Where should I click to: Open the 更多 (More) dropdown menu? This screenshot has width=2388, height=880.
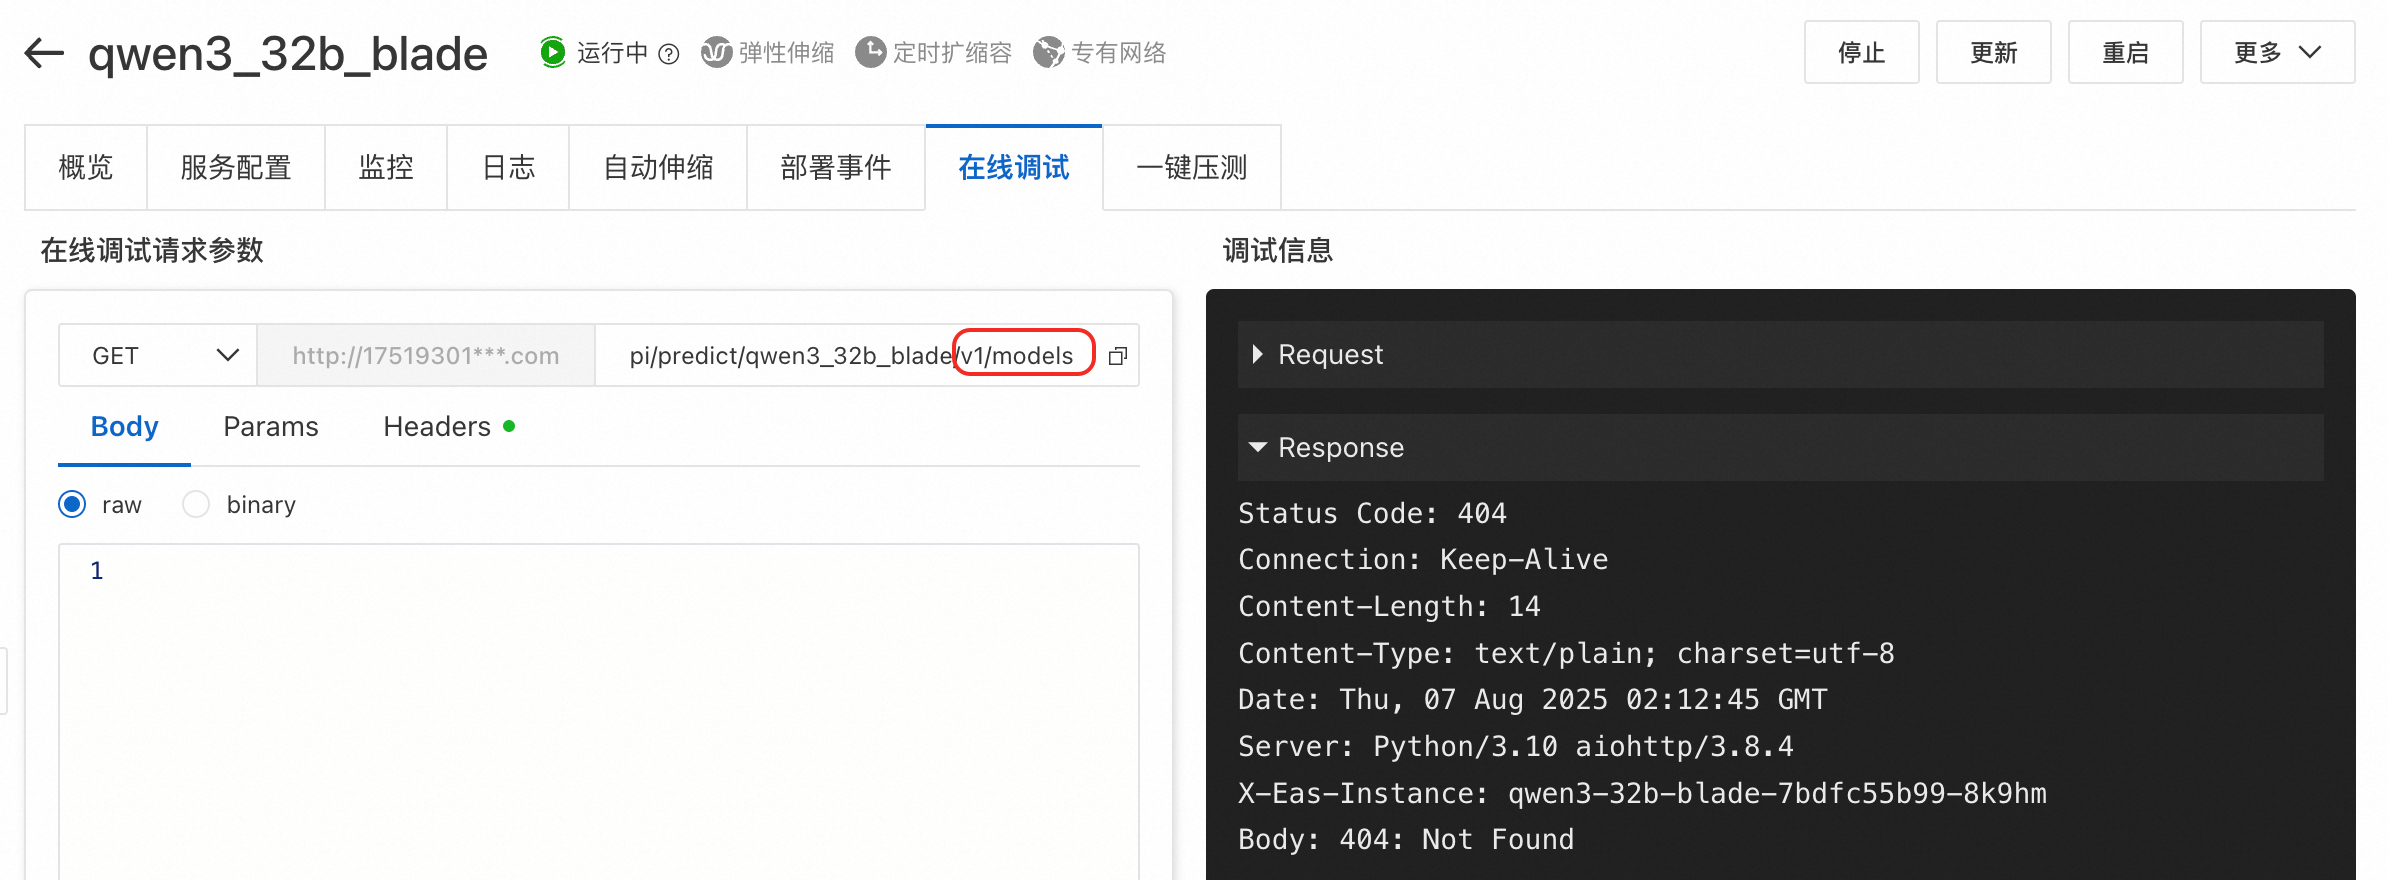point(2277,53)
